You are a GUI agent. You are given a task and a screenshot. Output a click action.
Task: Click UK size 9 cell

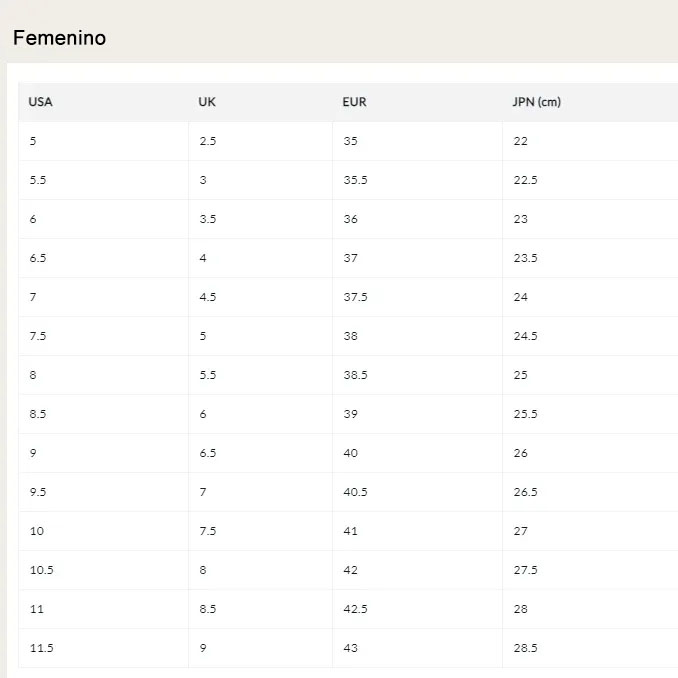point(260,648)
